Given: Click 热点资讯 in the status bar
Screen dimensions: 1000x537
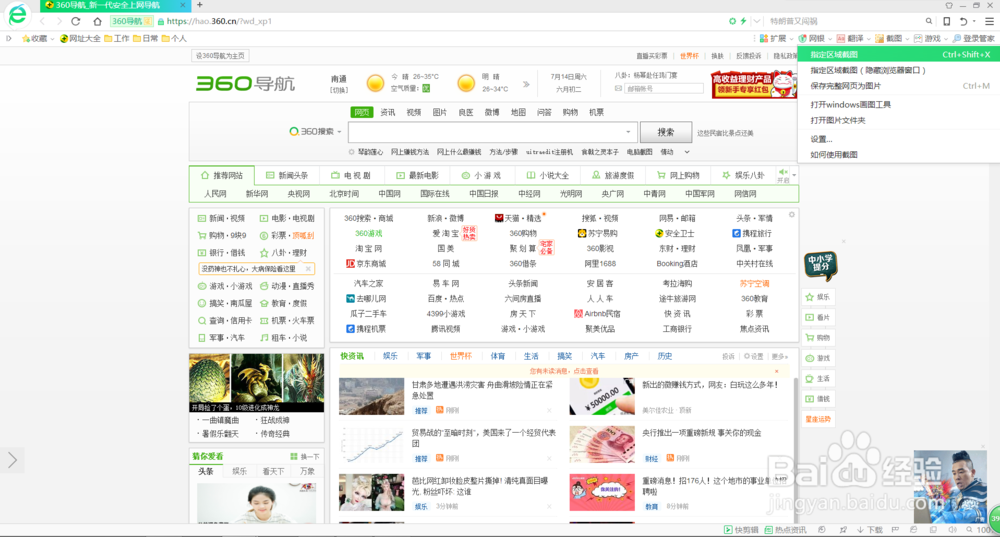Looking at the screenshot, I should [x=786, y=530].
